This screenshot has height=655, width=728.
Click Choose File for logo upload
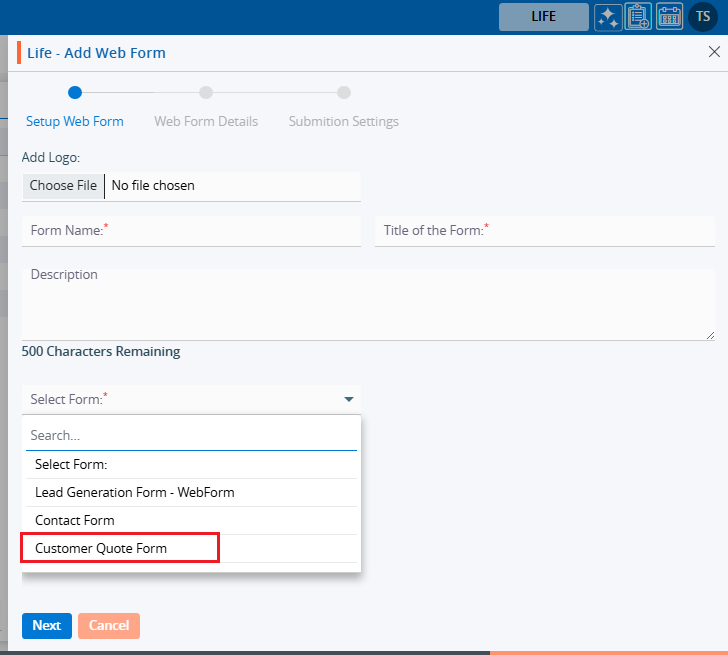[x=63, y=185]
